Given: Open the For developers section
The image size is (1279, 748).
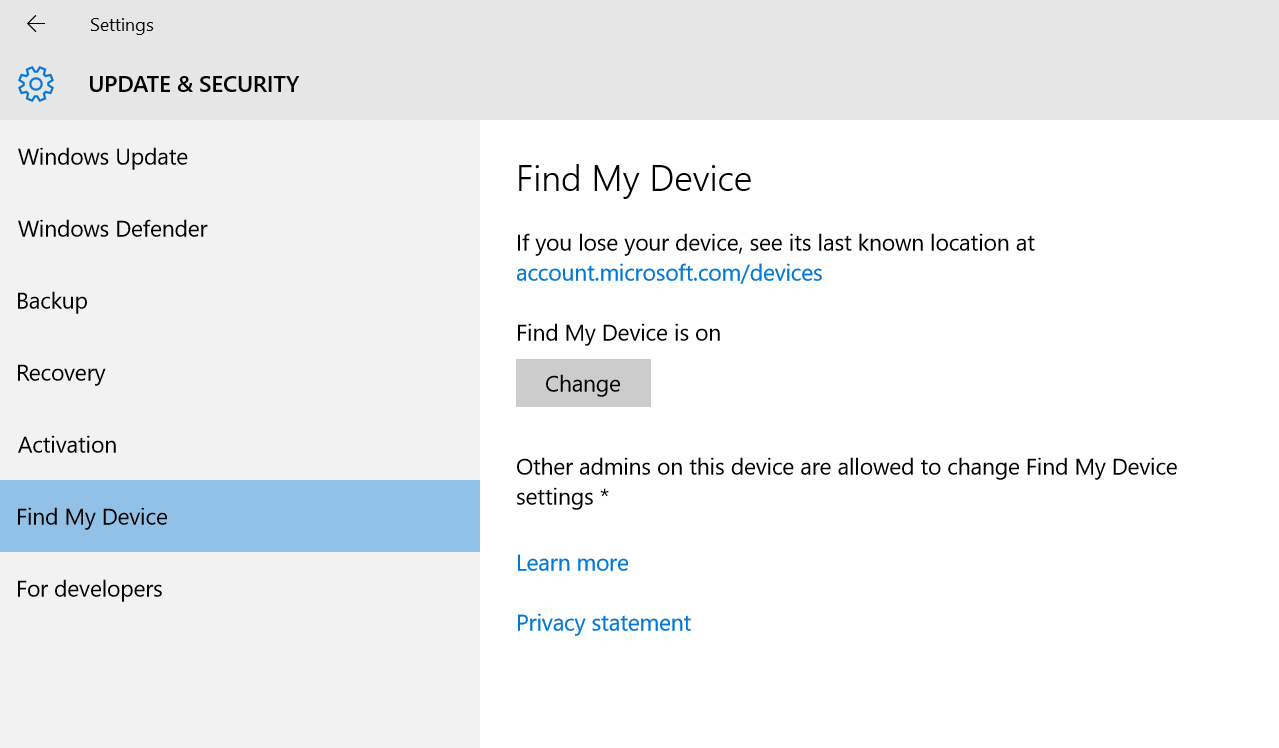Looking at the screenshot, I should pyautogui.click(x=240, y=588).
